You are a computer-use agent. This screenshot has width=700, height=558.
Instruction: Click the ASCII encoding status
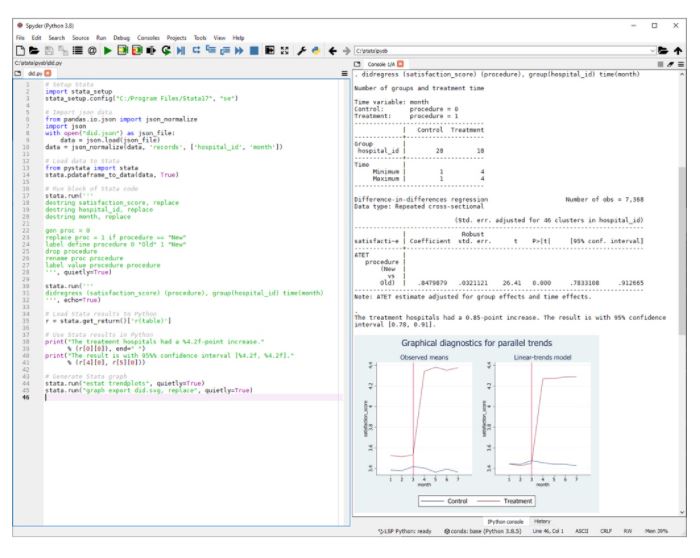582,531
